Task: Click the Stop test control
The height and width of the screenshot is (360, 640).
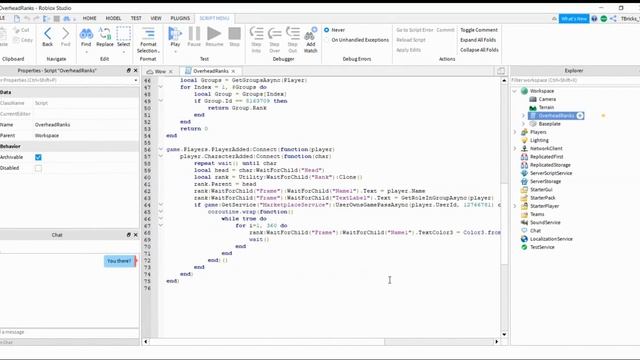Action: [x=234, y=34]
